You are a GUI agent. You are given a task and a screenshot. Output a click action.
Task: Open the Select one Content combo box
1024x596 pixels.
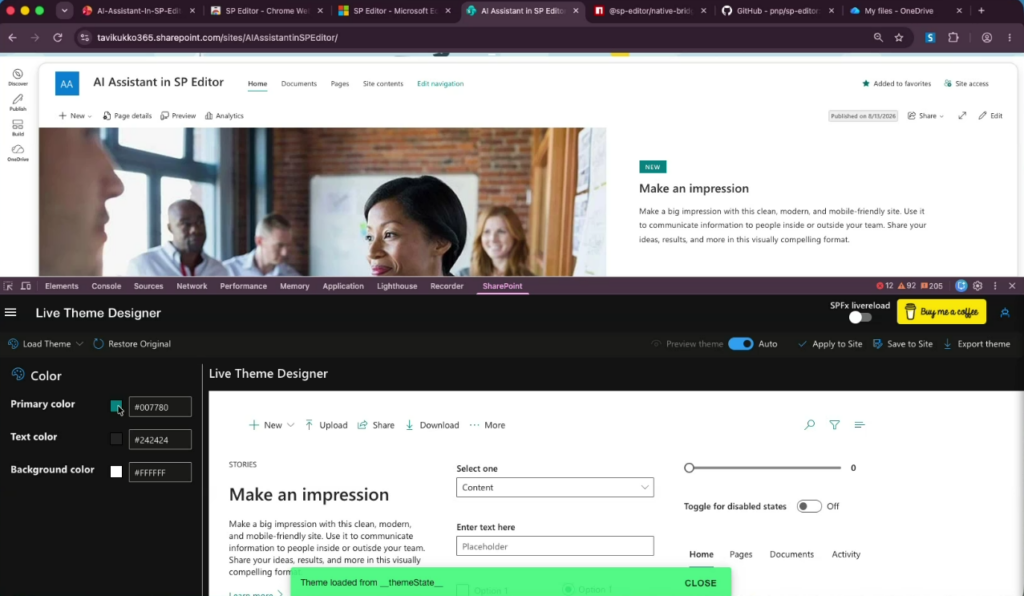(x=554, y=488)
